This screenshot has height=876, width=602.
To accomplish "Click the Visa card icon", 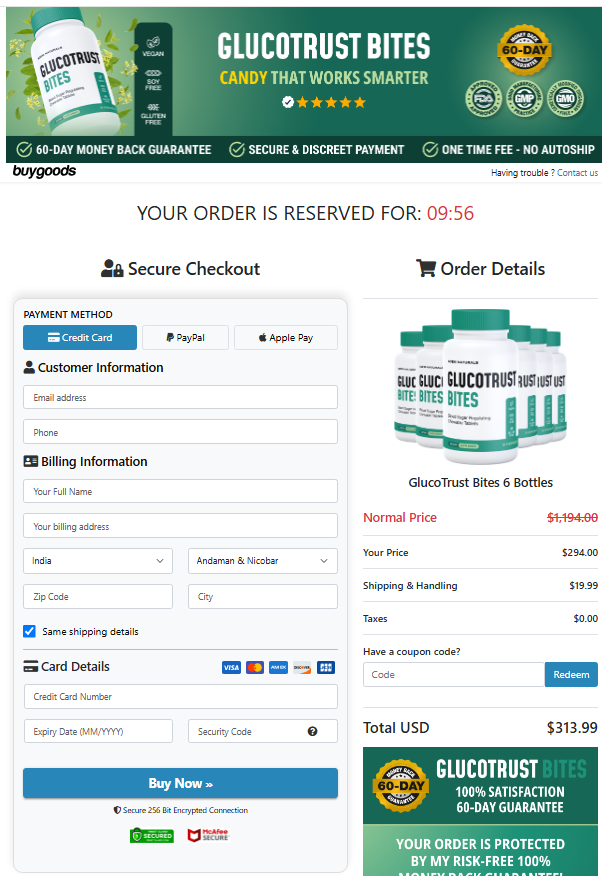I will click(231, 667).
